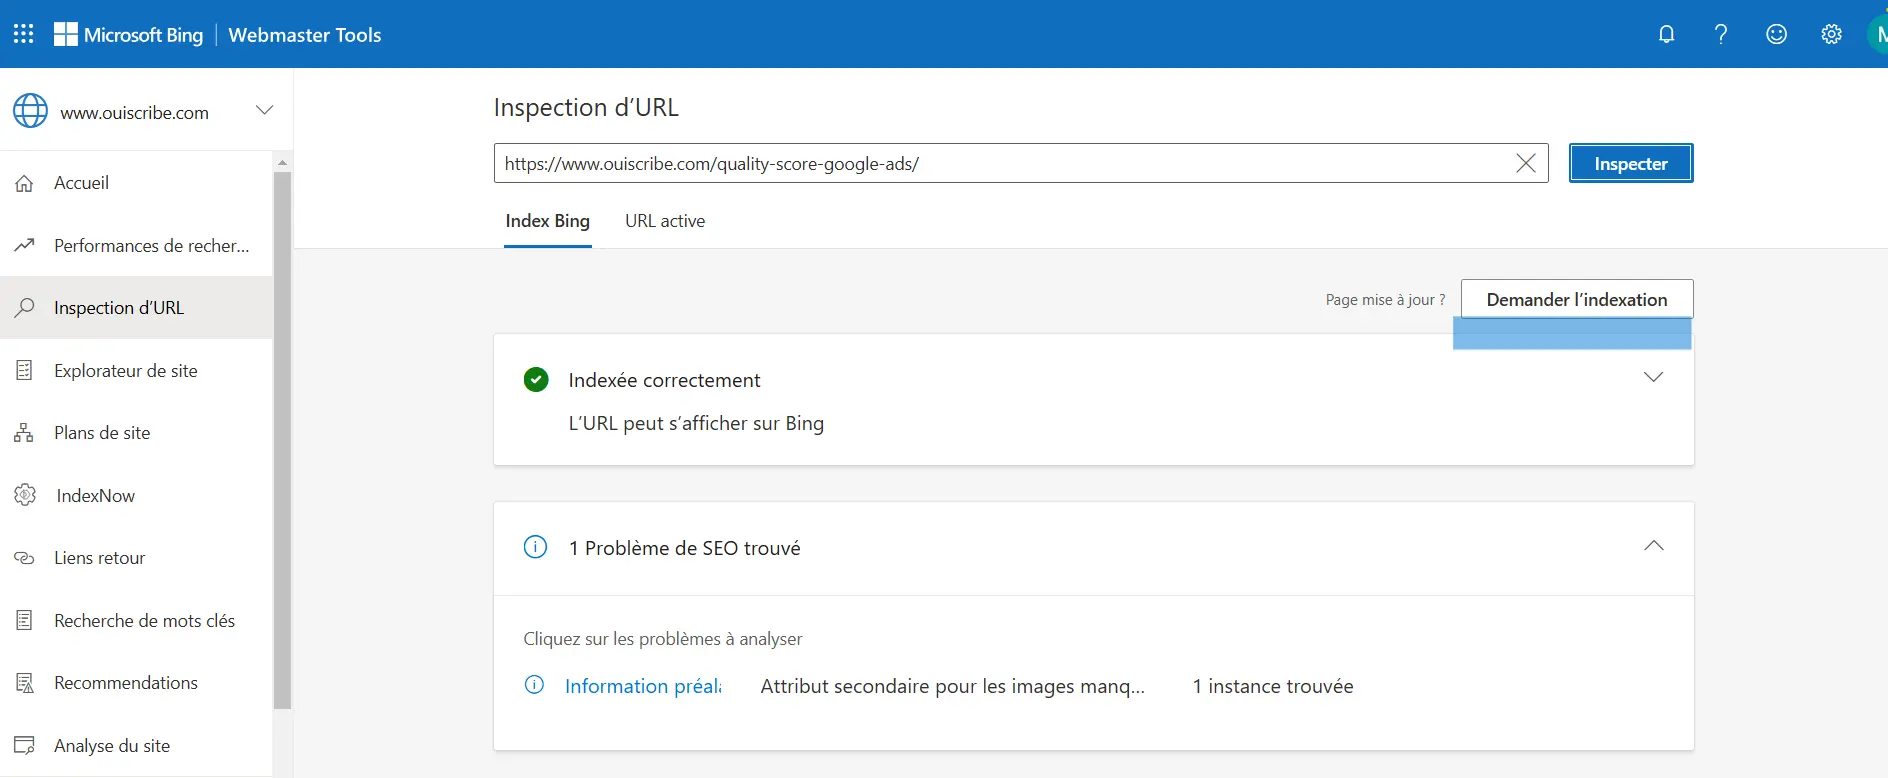Click the Microsoft Bing logo
Viewport: 1888px width, 778px height.
[128, 35]
